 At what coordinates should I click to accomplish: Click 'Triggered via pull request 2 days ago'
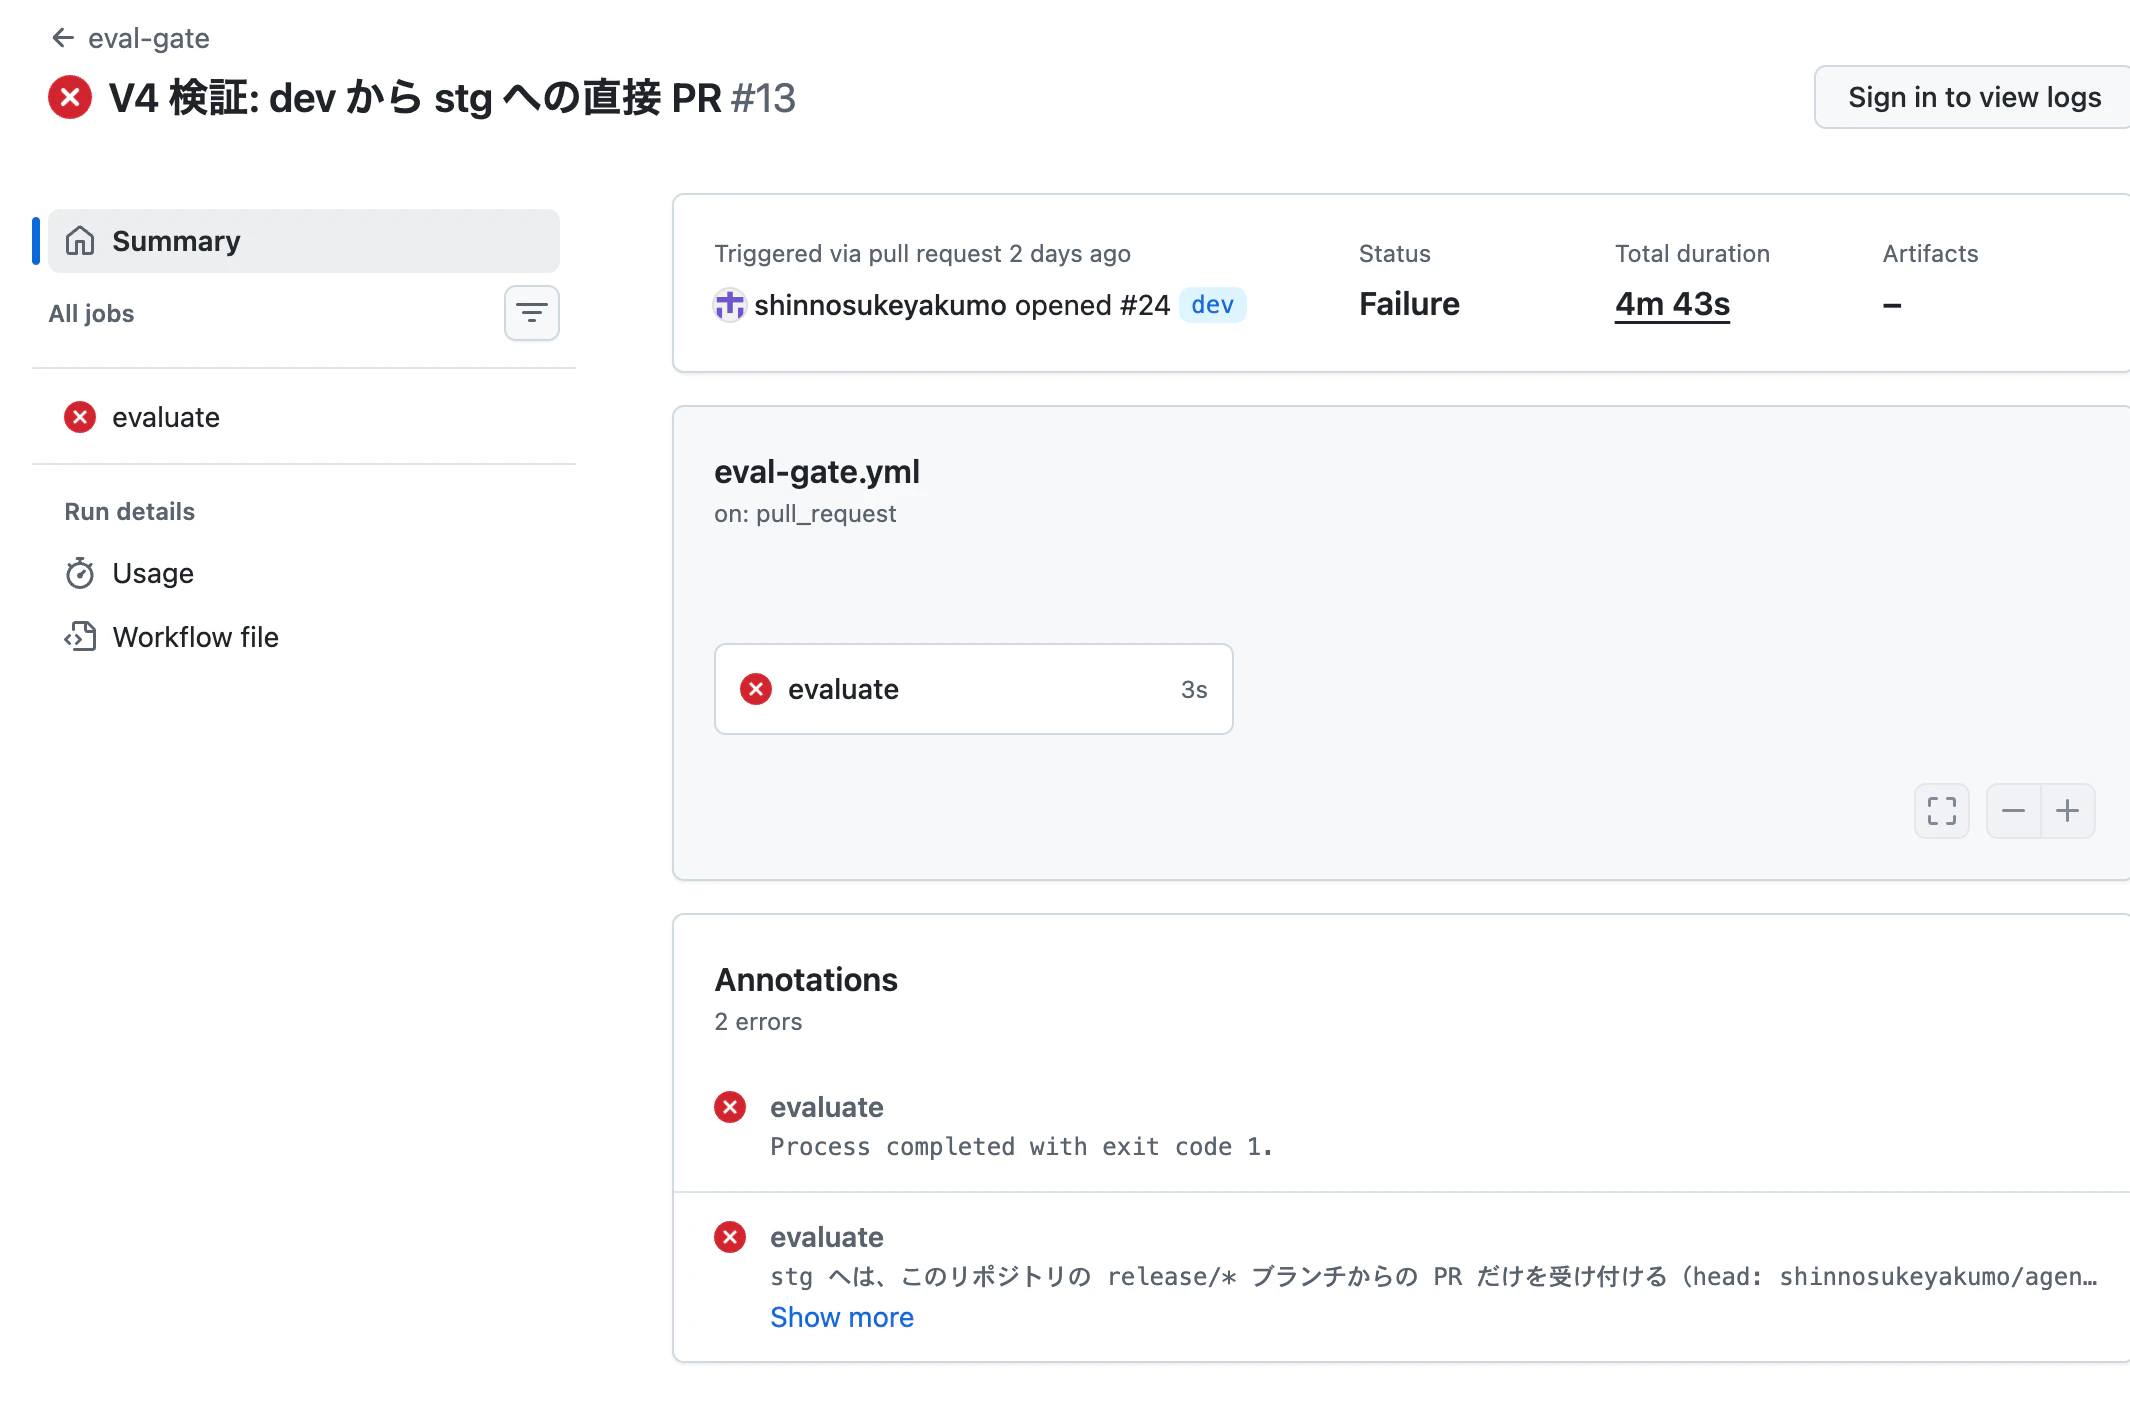[922, 254]
